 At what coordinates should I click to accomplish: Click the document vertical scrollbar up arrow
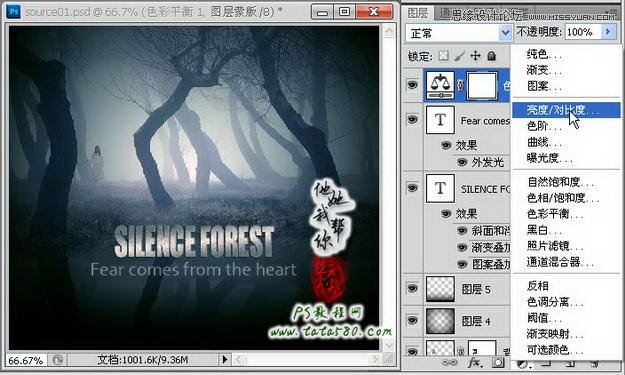(x=388, y=30)
